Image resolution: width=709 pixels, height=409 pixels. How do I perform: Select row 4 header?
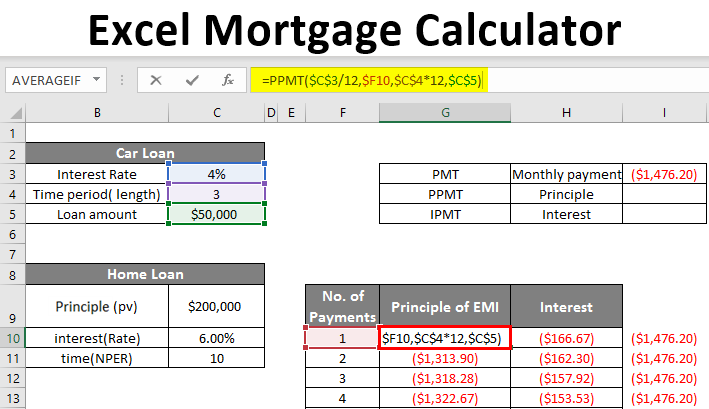point(13,194)
